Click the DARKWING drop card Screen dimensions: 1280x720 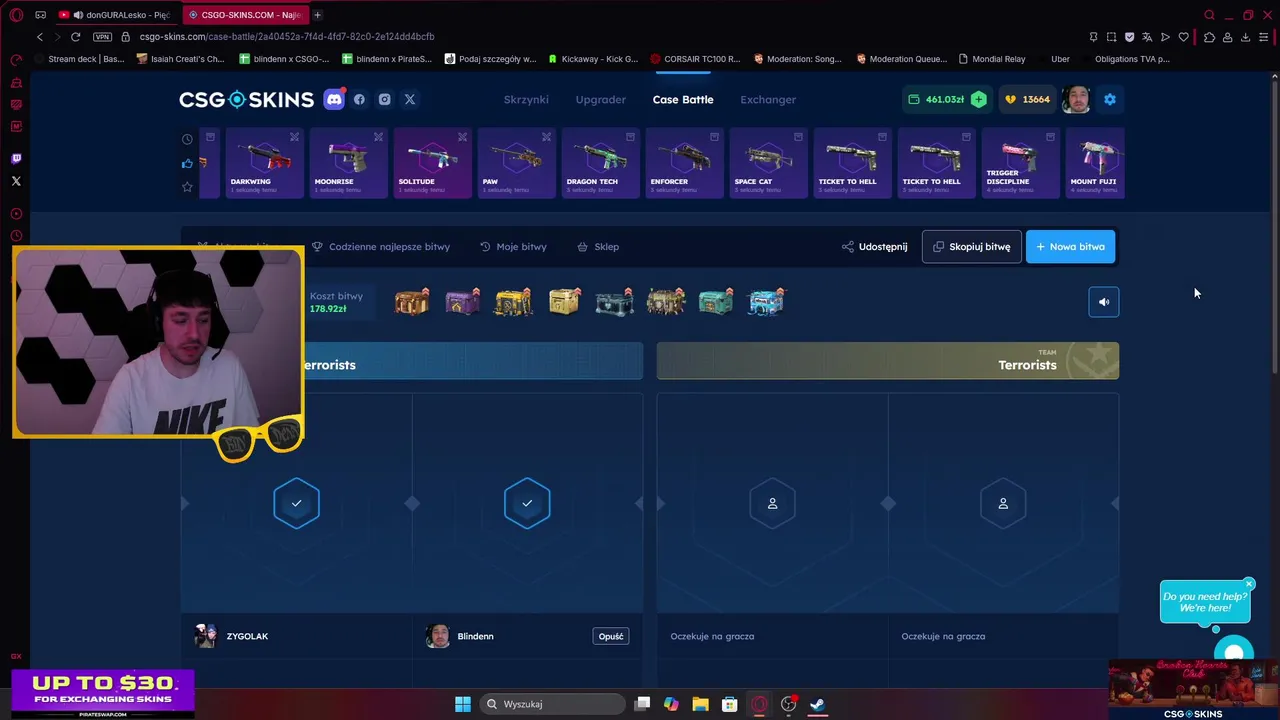[264, 163]
